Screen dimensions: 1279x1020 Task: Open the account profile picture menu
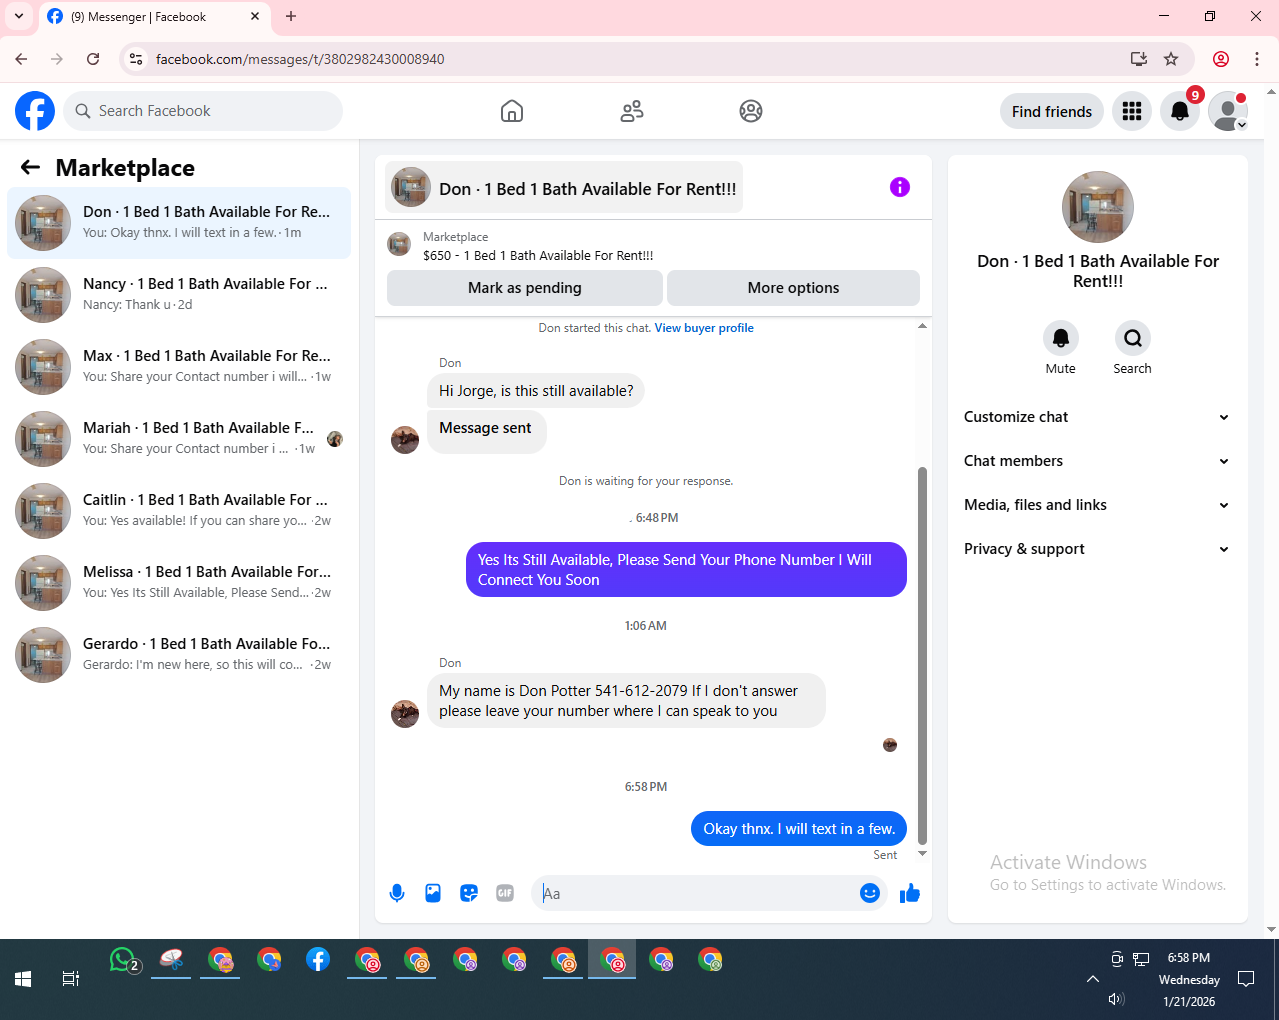click(1228, 111)
